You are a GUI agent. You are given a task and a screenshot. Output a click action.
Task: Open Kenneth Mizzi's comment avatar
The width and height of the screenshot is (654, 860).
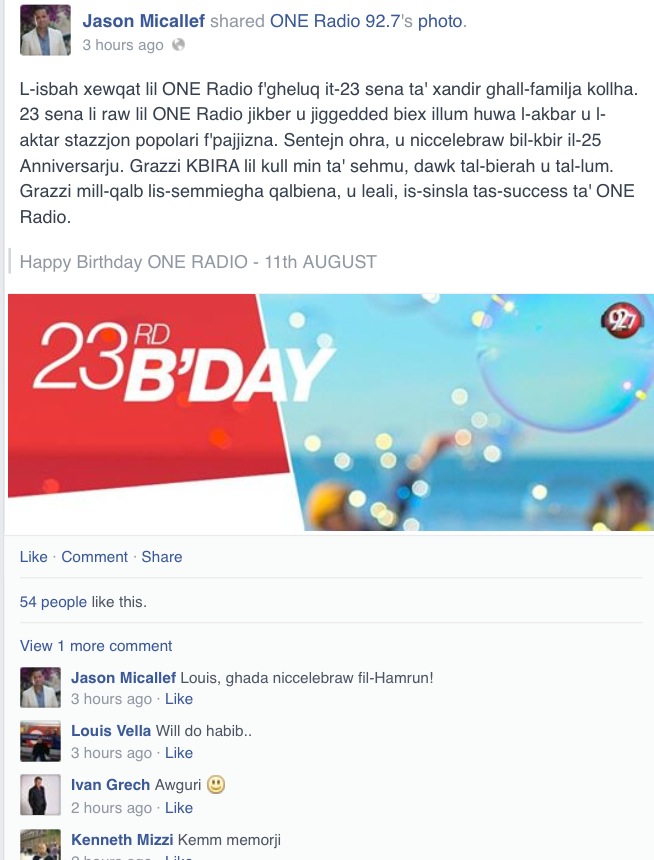click(41, 845)
